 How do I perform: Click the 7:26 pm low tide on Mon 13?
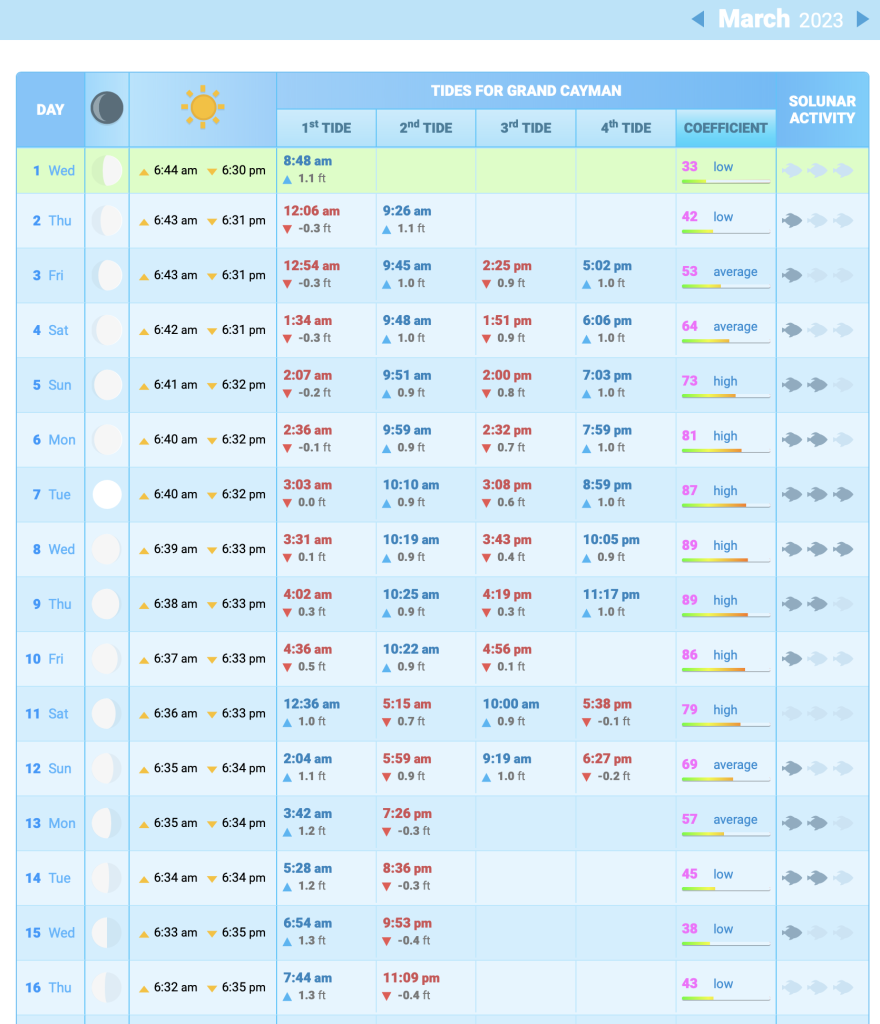(x=407, y=814)
